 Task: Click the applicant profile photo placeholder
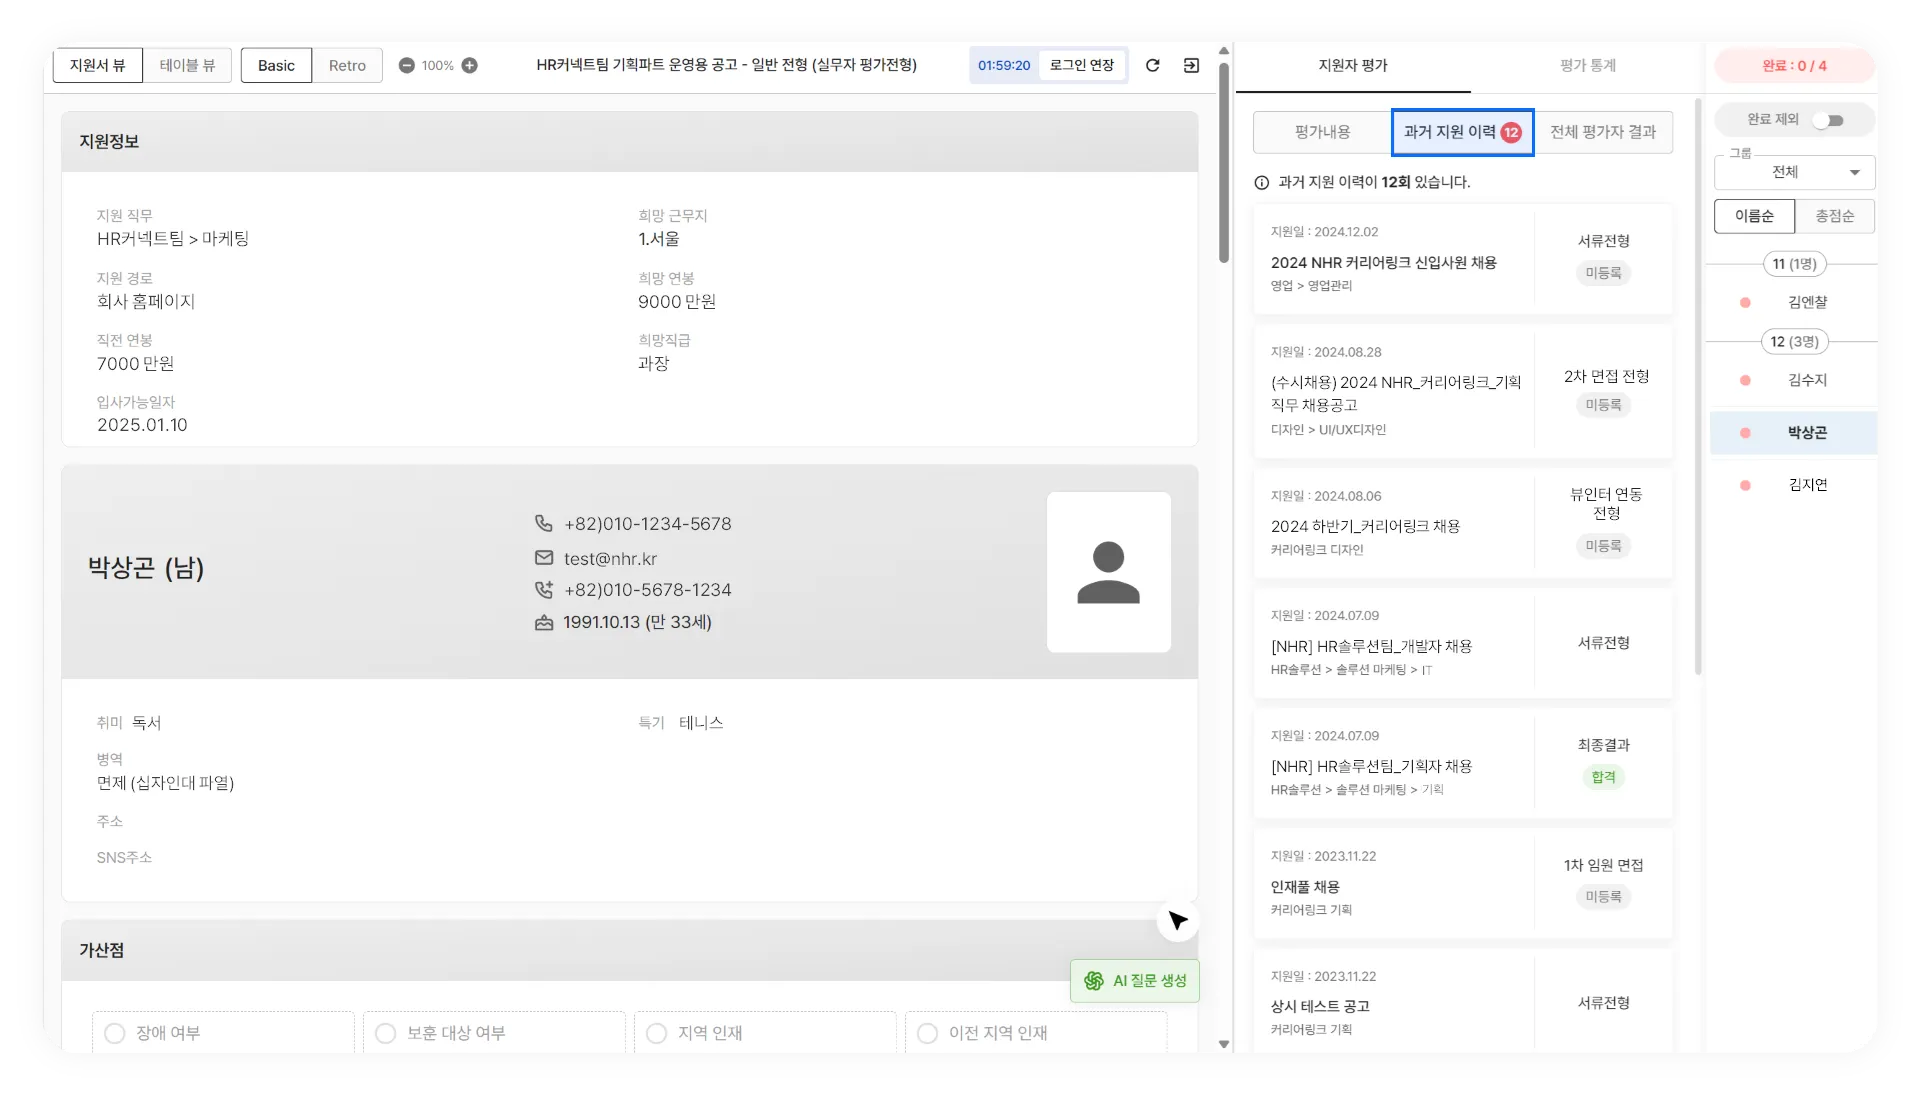(1108, 572)
